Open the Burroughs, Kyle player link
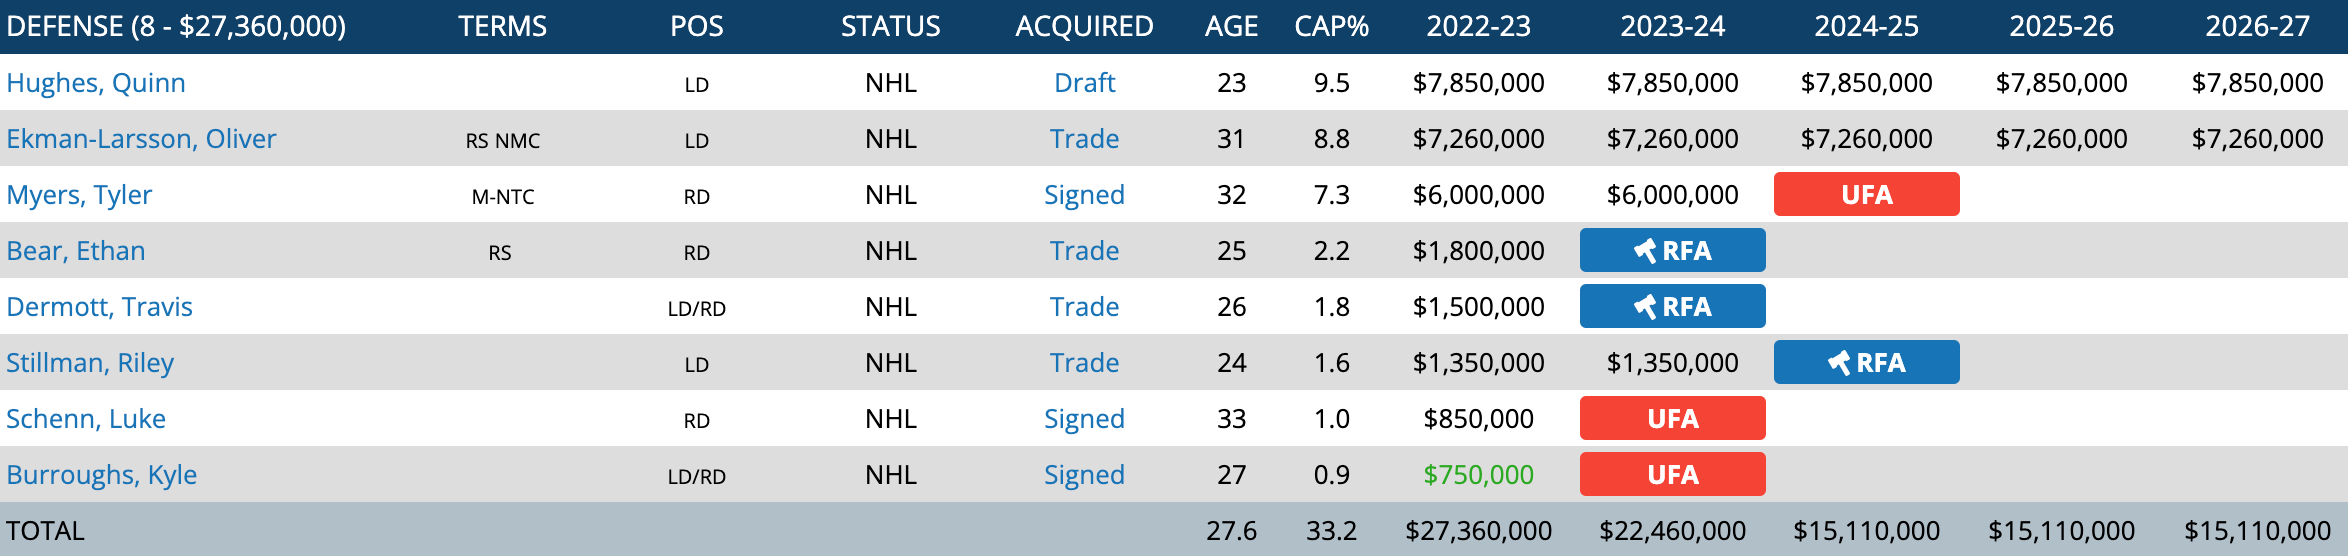The width and height of the screenshot is (2348, 556). [x=101, y=475]
